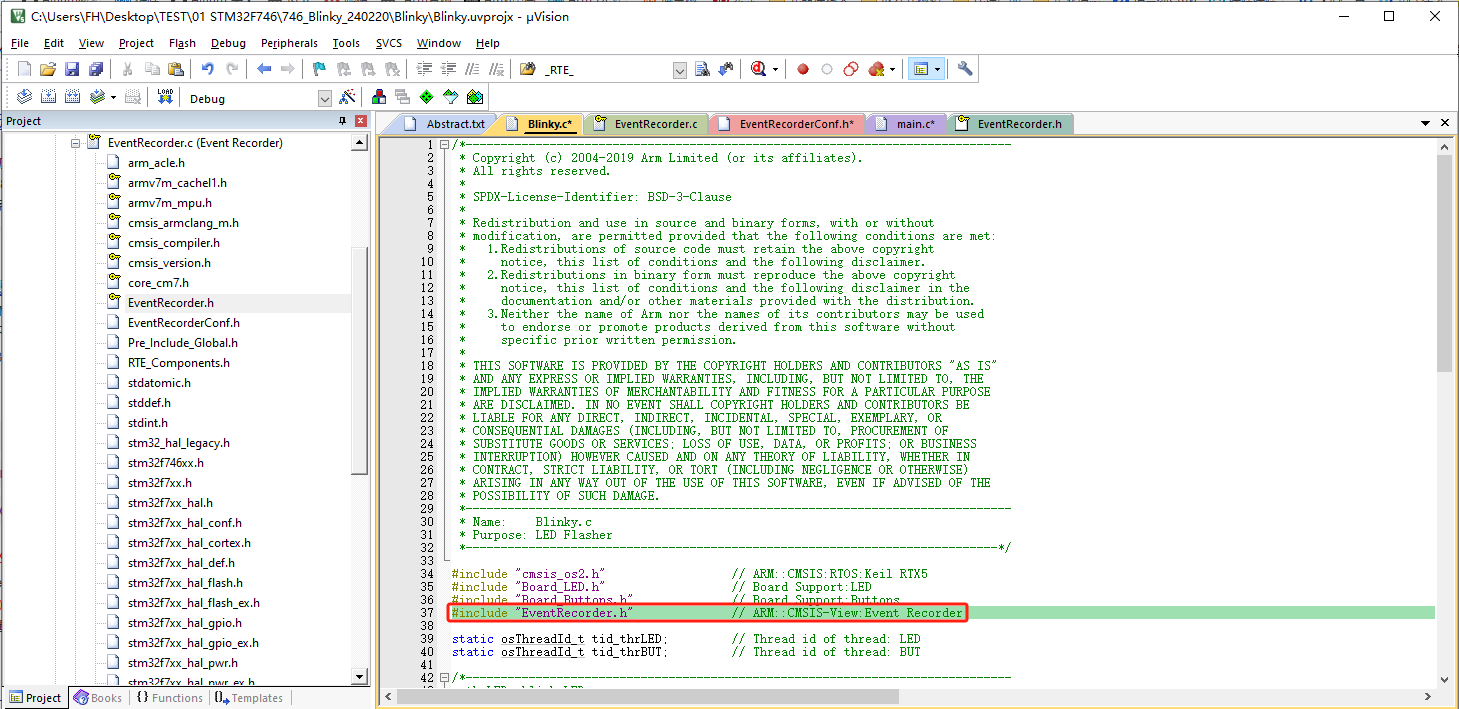Viewport: 1459px width, 709px height.
Task: Open the Peripherals menu
Action: pyautogui.click(x=289, y=43)
